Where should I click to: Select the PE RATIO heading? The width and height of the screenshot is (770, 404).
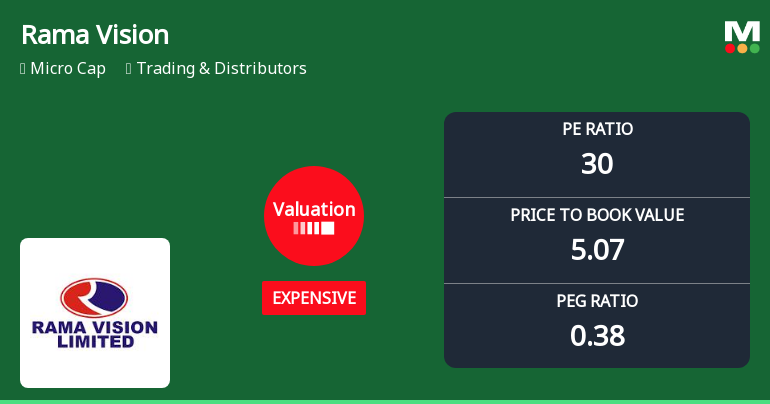597,129
